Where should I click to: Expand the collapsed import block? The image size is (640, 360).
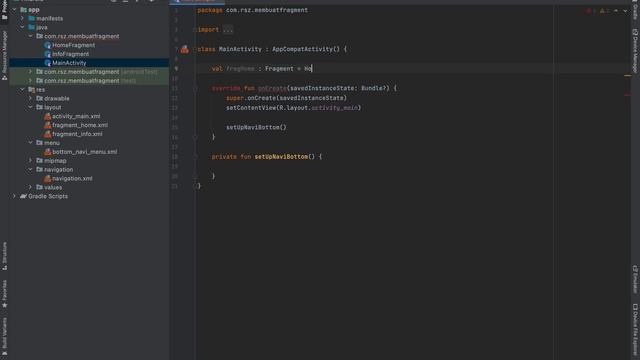tap(228, 30)
